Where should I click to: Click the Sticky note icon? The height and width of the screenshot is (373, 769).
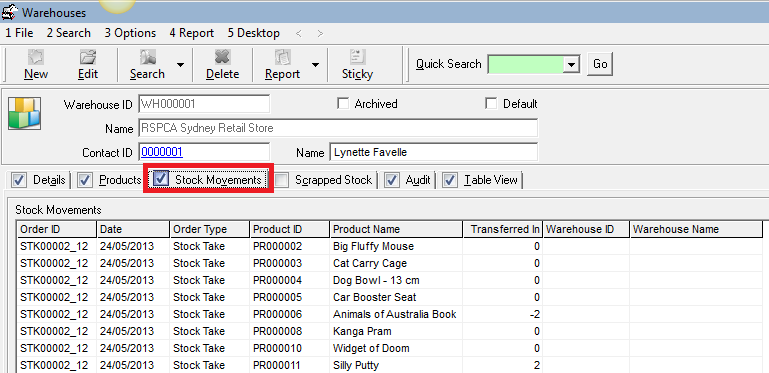click(x=357, y=57)
